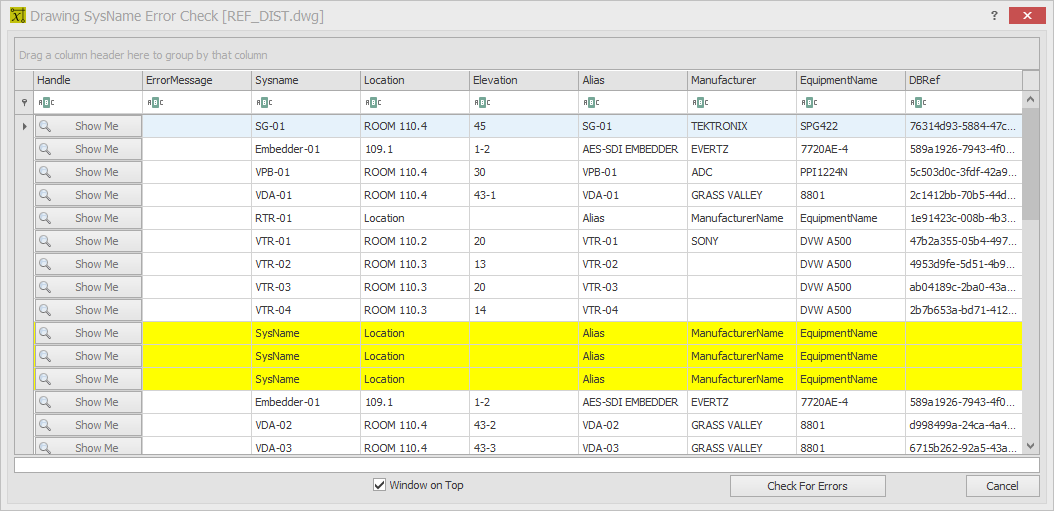
Task: Click the Handle column filter condition icon
Action: pos(46,103)
